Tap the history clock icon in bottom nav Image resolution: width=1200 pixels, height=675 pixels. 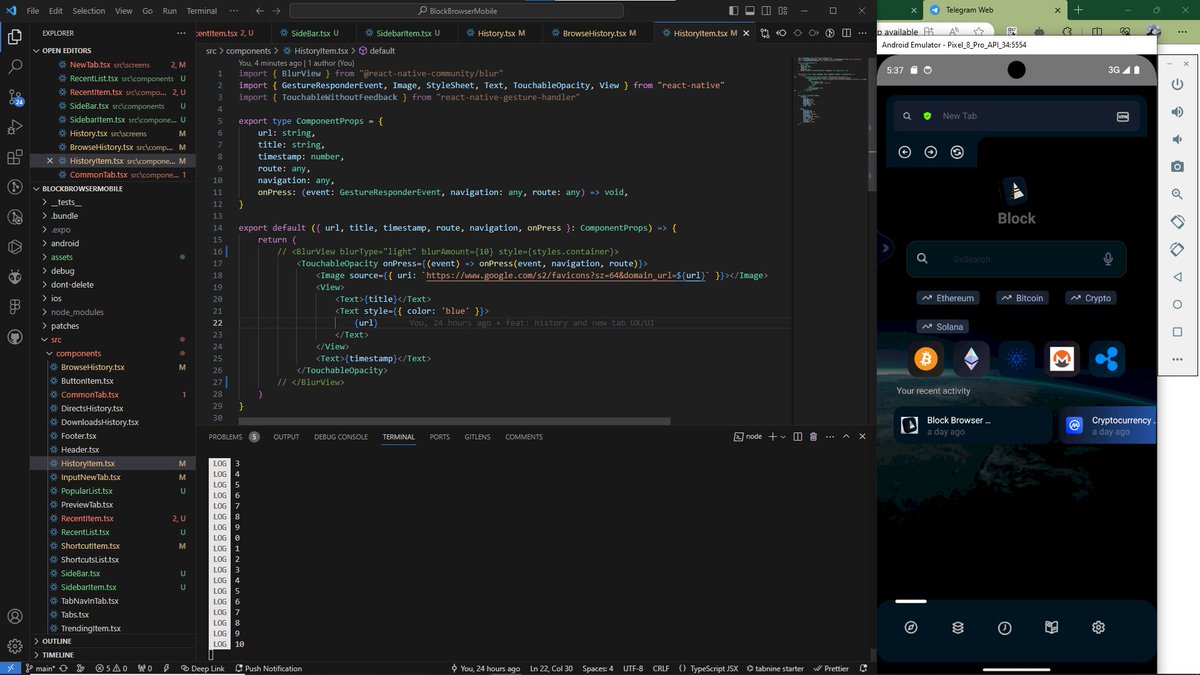click(1005, 628)
